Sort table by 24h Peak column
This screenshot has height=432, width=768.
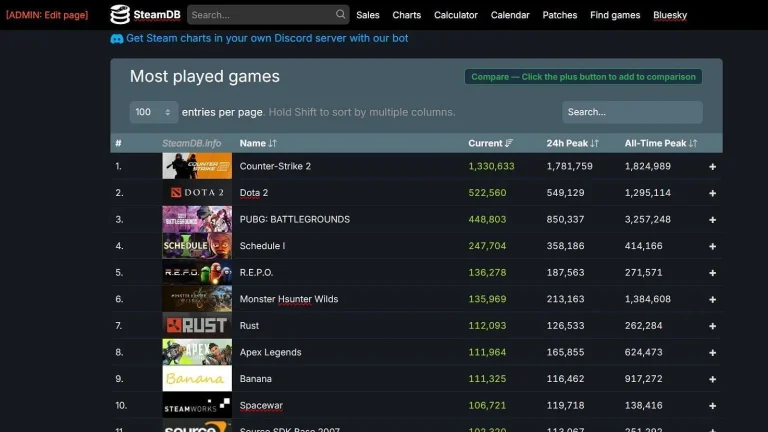point(573,143)
